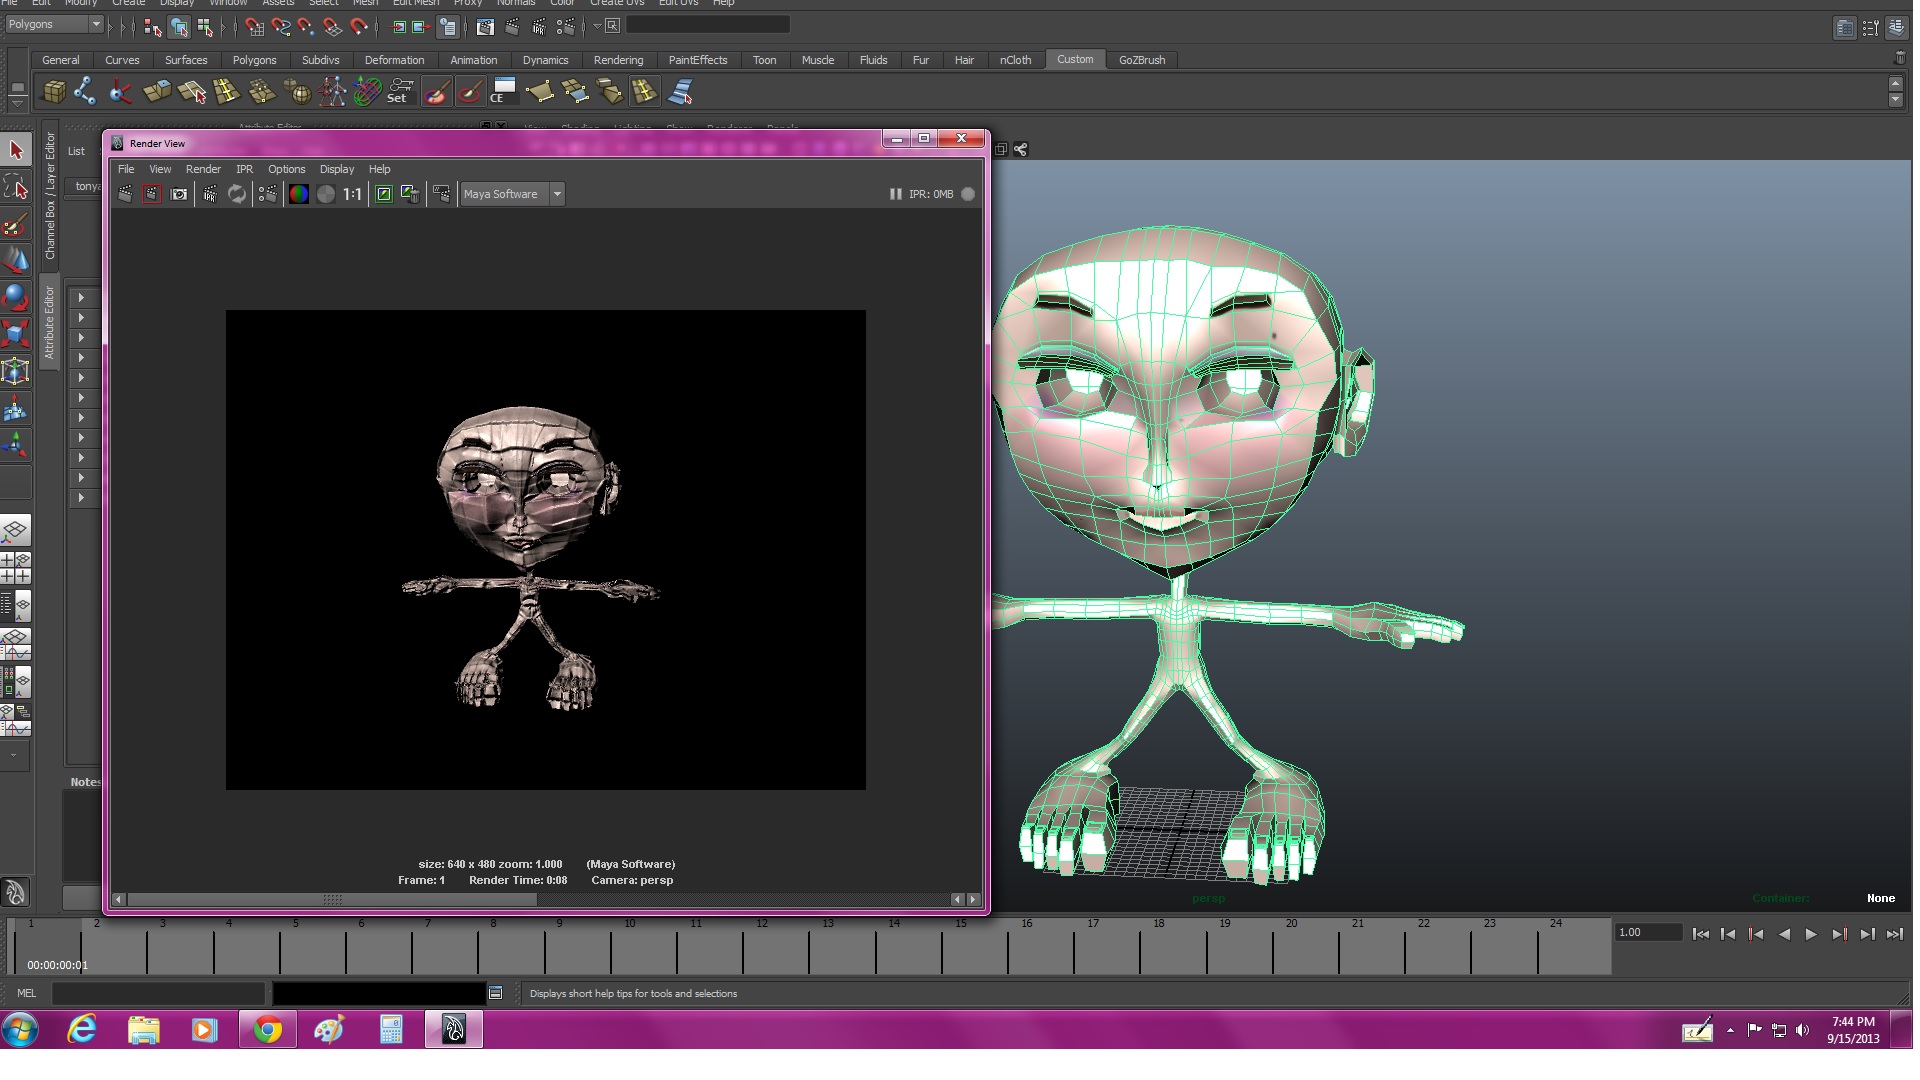
Task: Click the Refresh IPR image icon
Action: click(x=237, y=194)
